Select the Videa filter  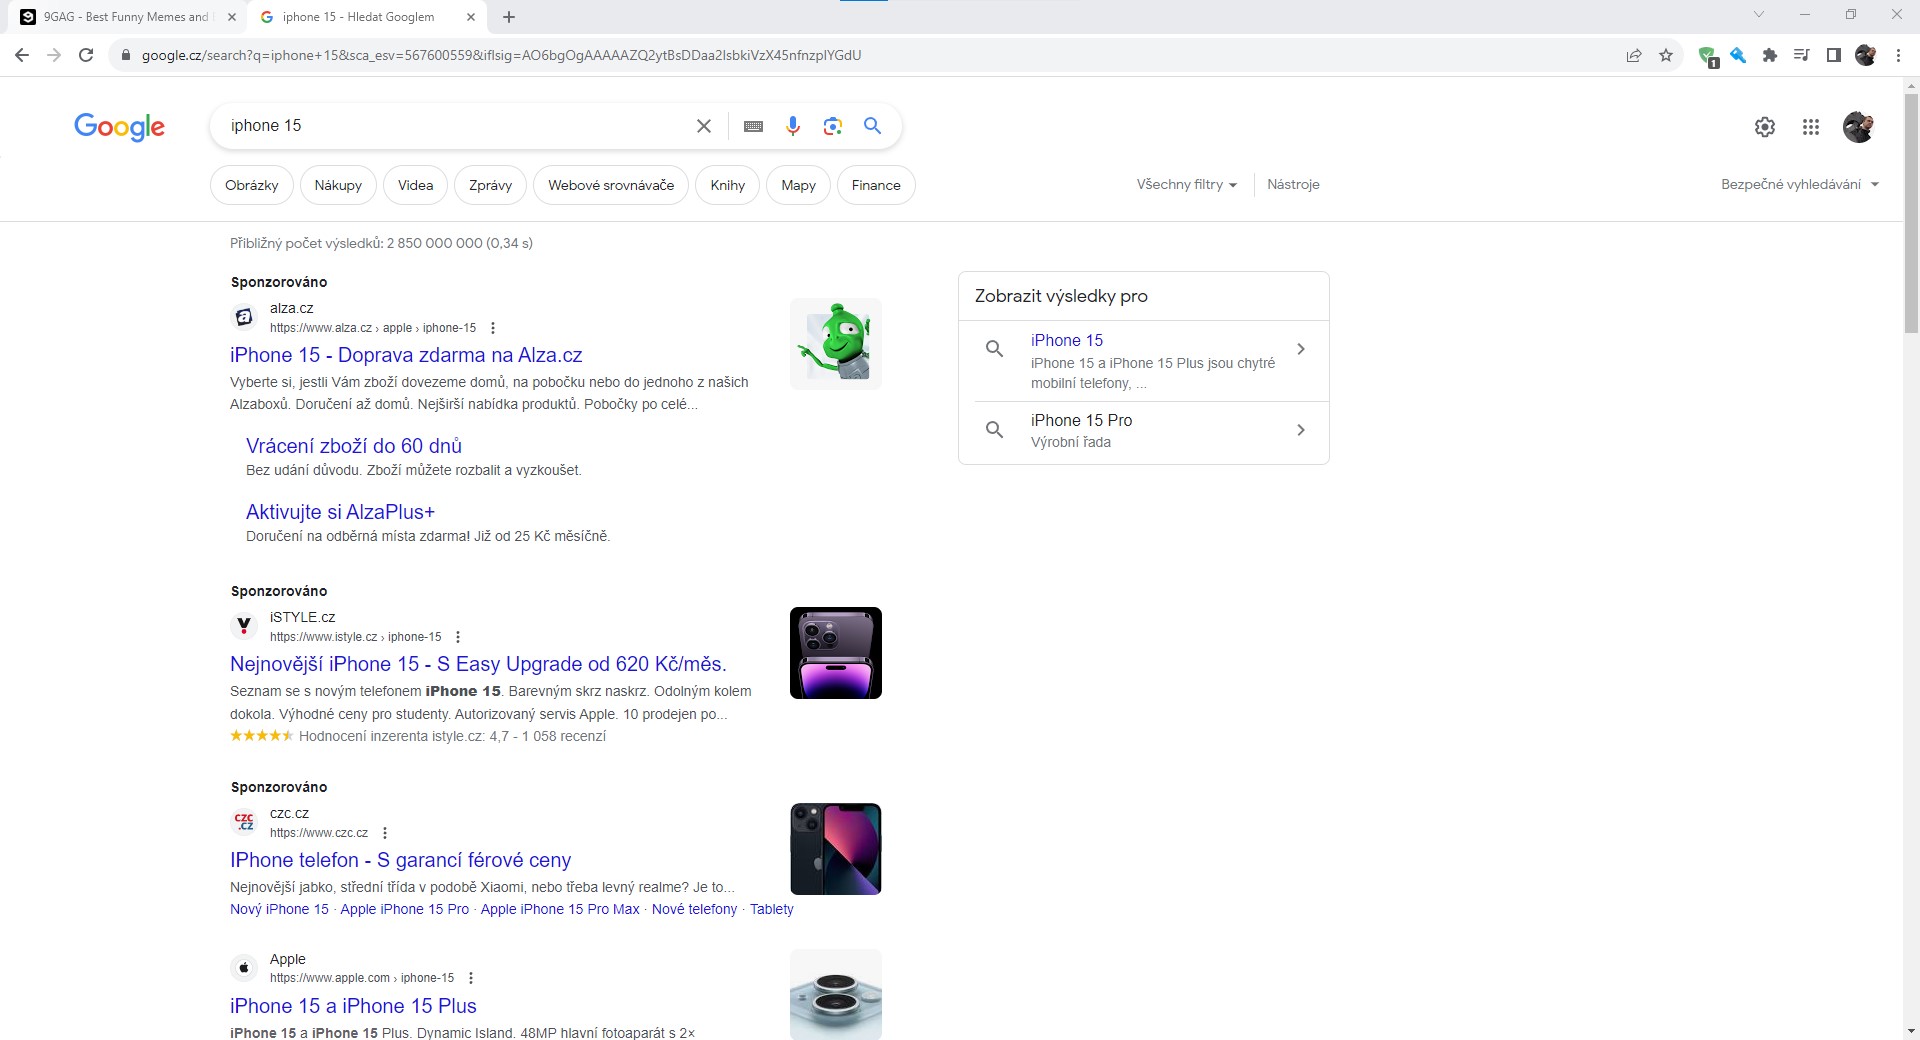coord(415,185)
